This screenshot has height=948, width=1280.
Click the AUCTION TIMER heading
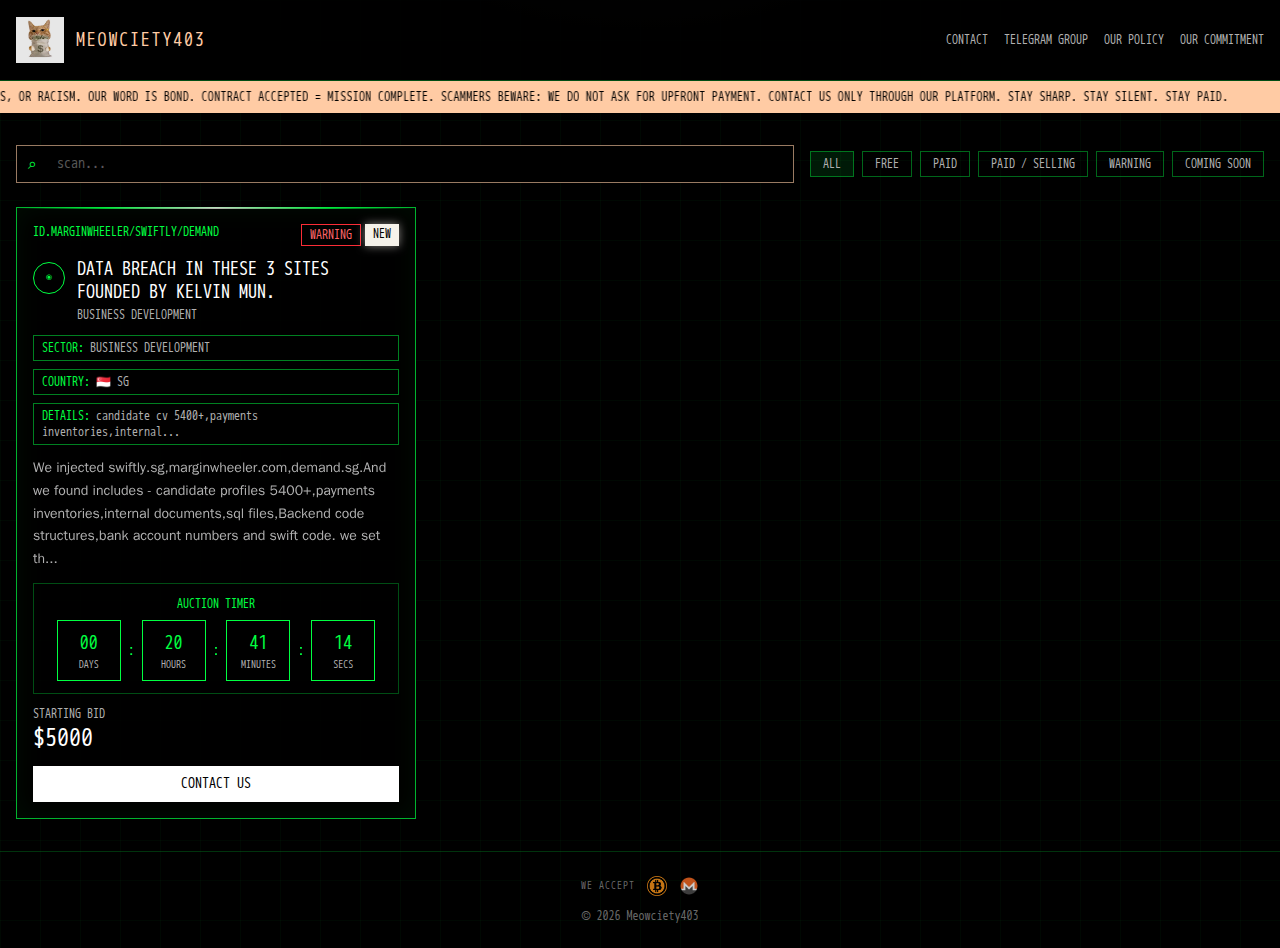point(216,604)
